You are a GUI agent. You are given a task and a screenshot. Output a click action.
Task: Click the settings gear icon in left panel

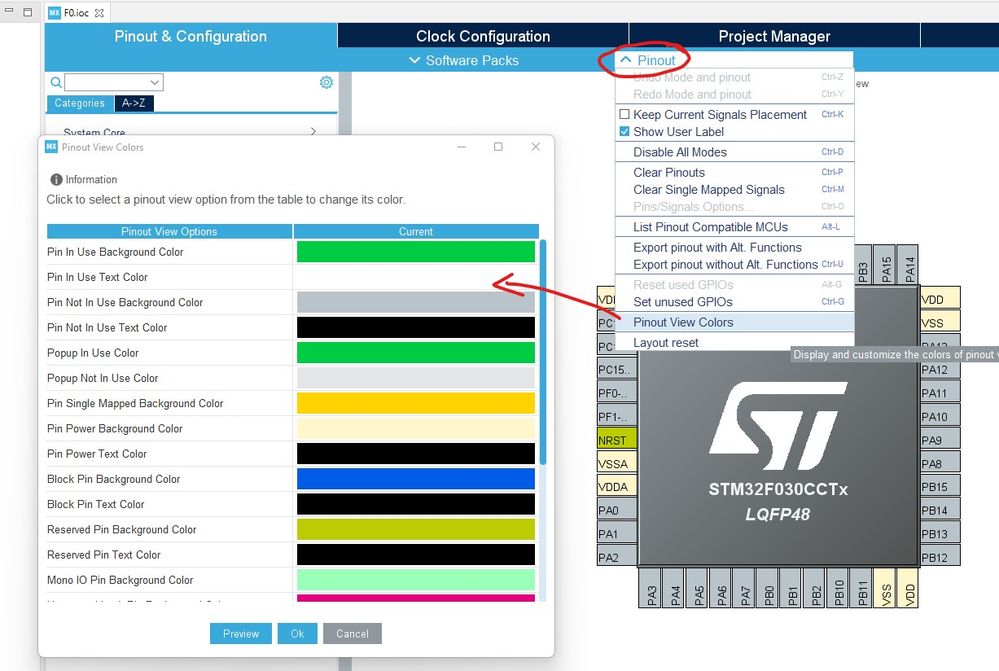click(326, 82)
